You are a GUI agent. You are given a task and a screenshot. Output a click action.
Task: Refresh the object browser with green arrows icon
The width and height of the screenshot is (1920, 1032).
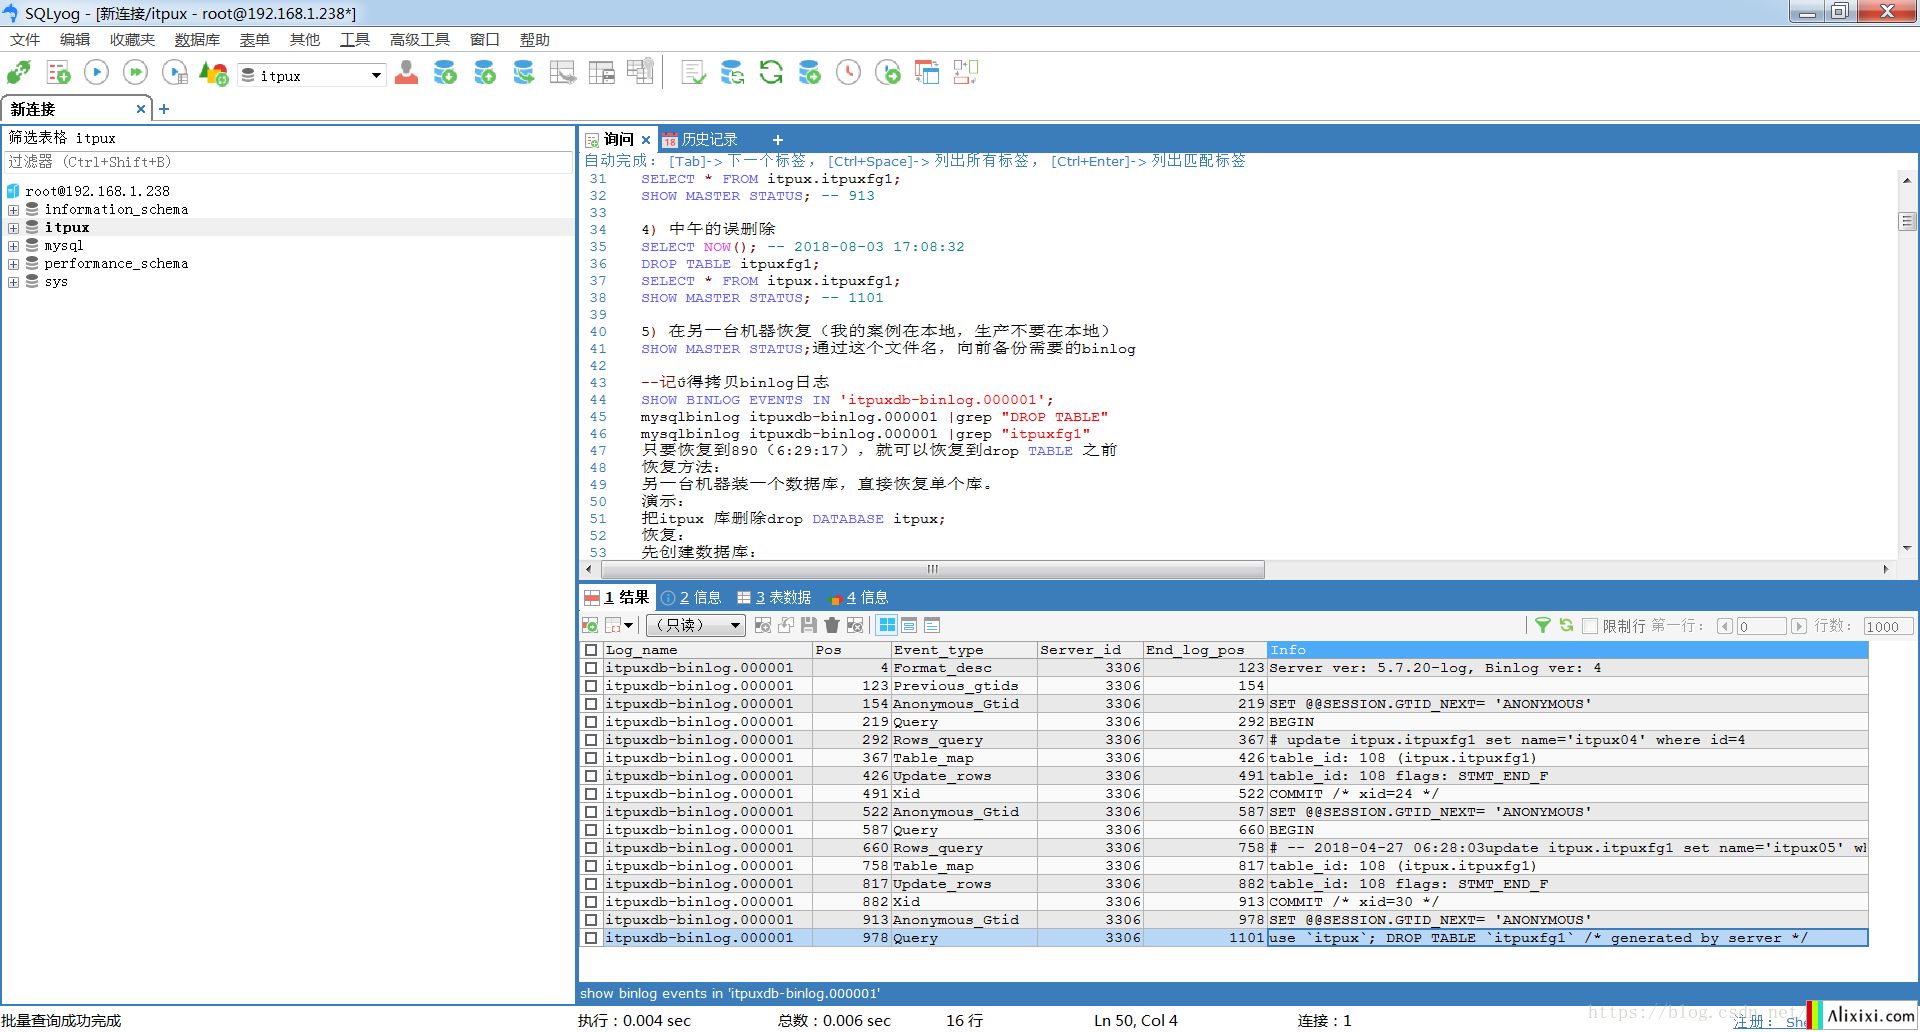(x=771, y=73)
